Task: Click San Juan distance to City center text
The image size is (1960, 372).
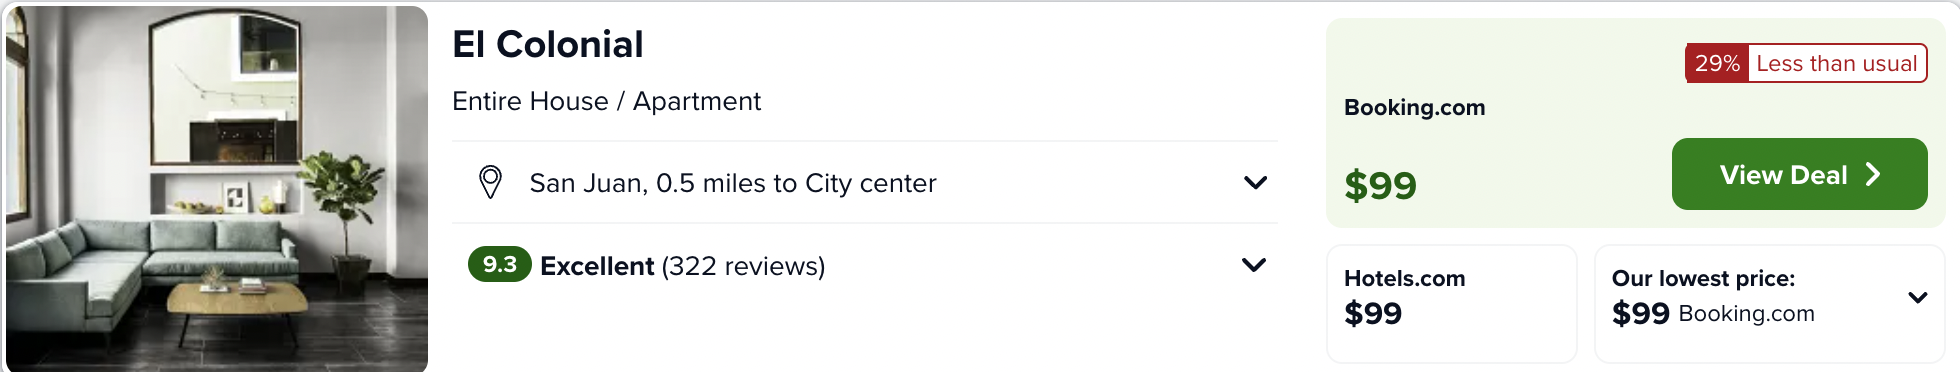Action: (x=733, y=183)
